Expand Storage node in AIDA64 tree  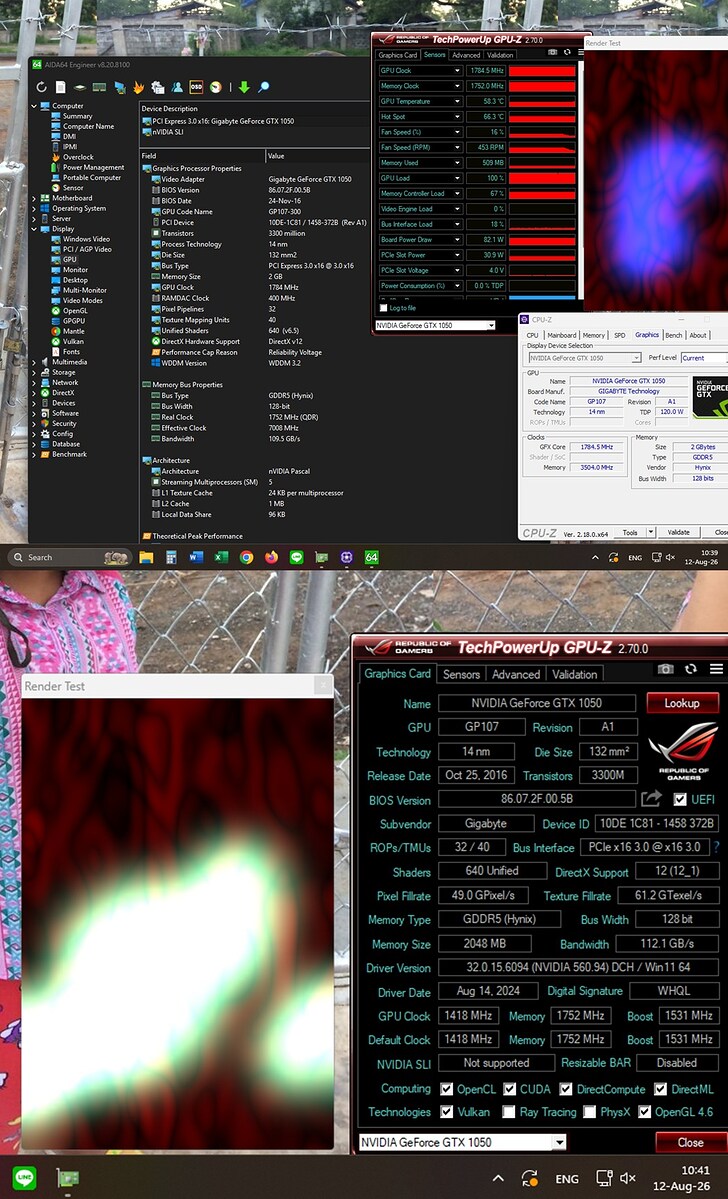click(x=34, y=372)
